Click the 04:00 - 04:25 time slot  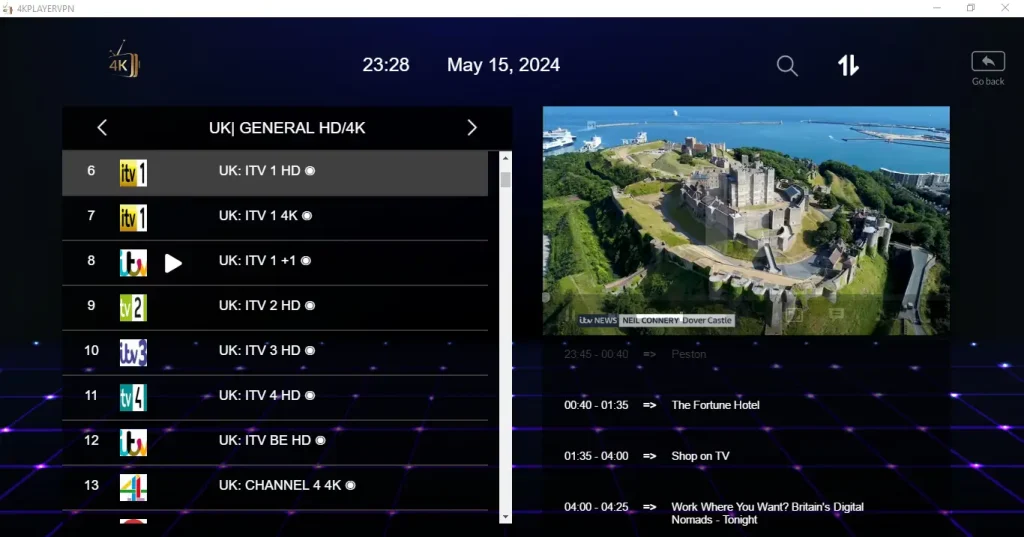596,507
